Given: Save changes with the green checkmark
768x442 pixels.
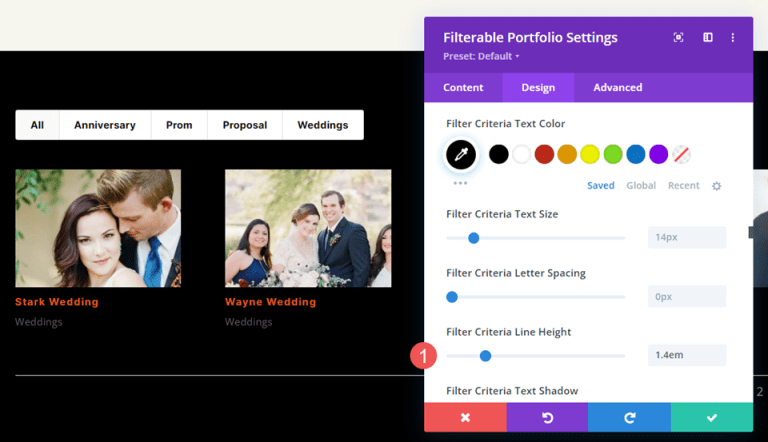Looking at the screenshot, I should point(711,417).
